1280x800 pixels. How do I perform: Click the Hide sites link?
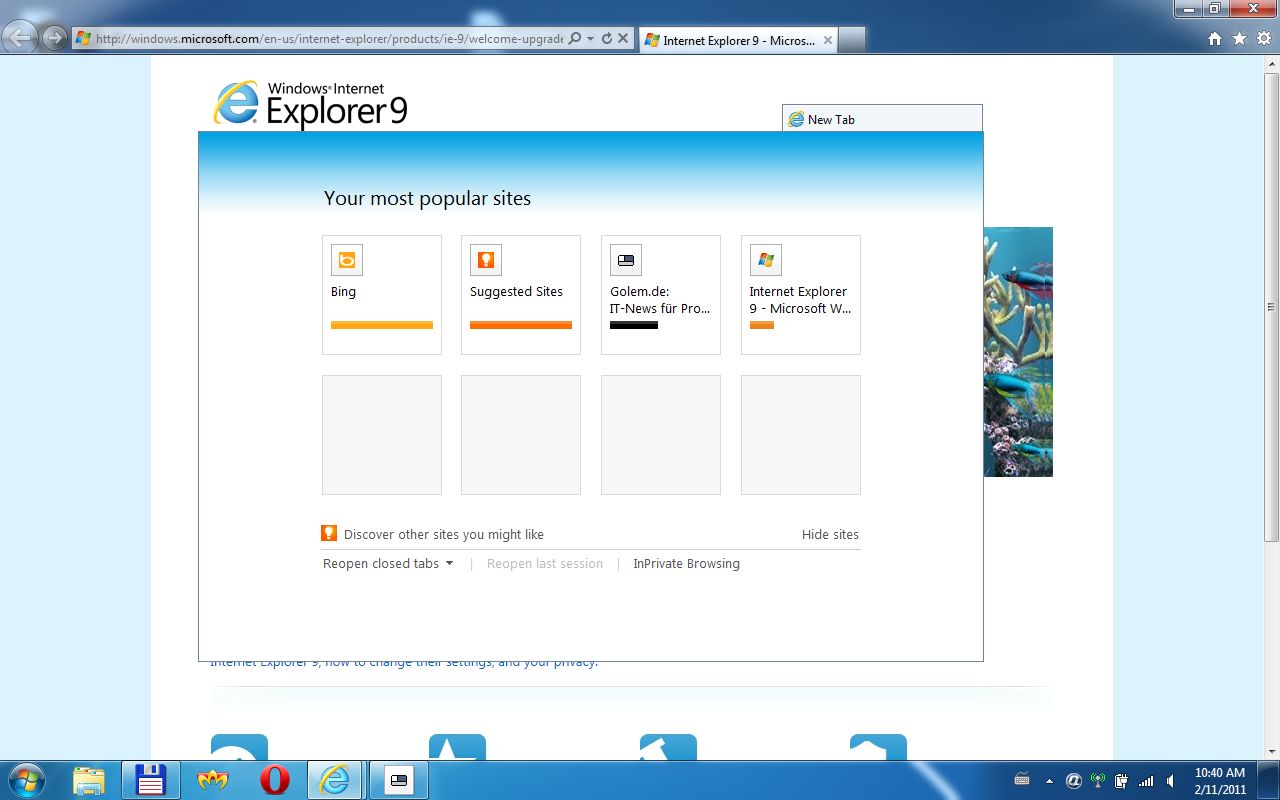pos(830,534)
